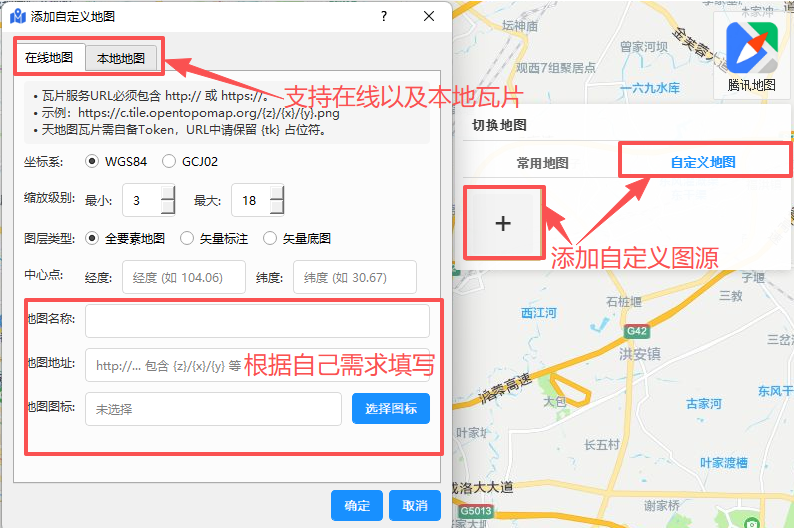Focus the 地图地址 URL field

[x=257, y=365]
